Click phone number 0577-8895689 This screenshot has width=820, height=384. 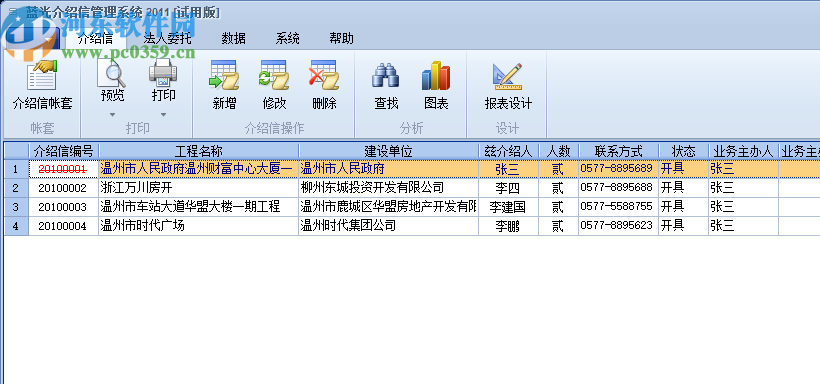618,169
